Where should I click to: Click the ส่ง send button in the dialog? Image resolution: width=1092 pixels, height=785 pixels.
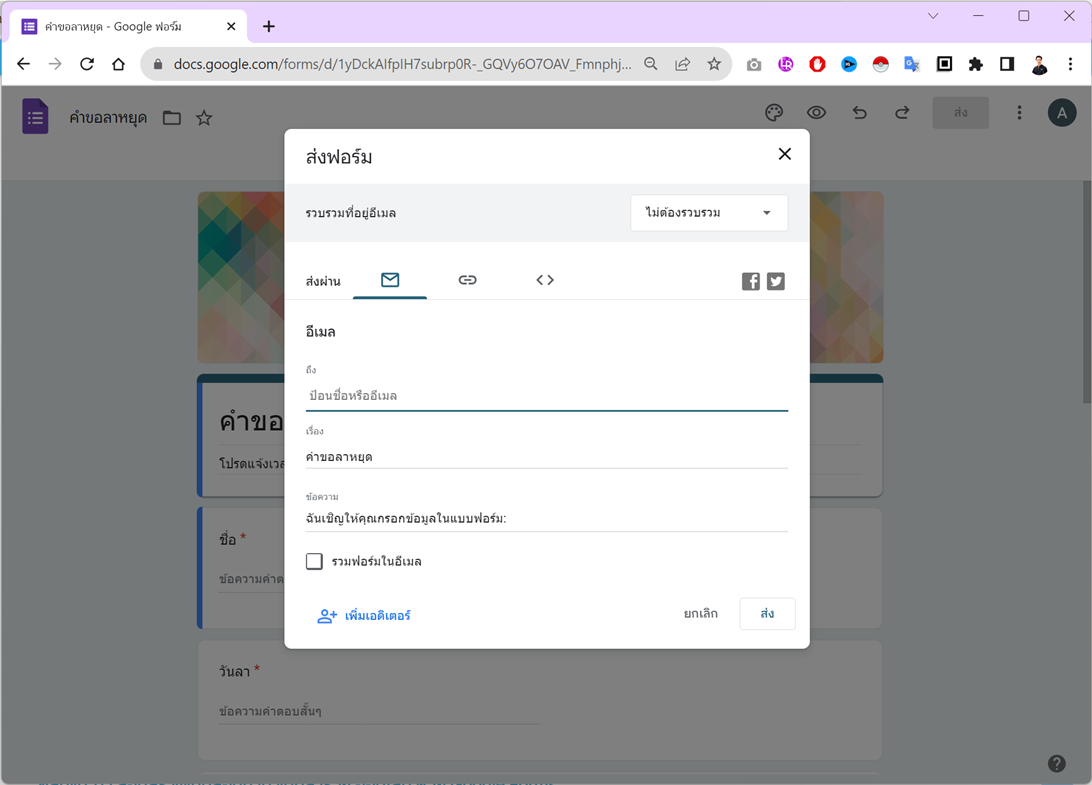pos(767,613)
